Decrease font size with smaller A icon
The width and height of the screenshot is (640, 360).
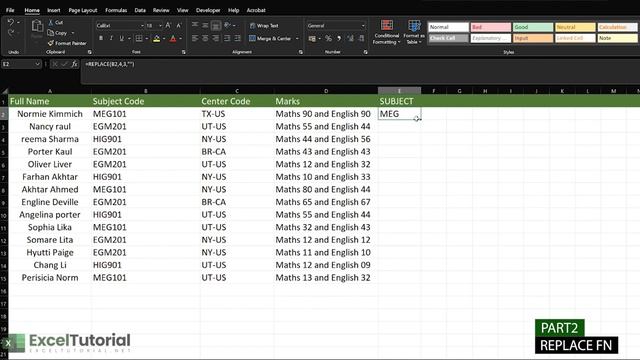[x=179, y=25]
